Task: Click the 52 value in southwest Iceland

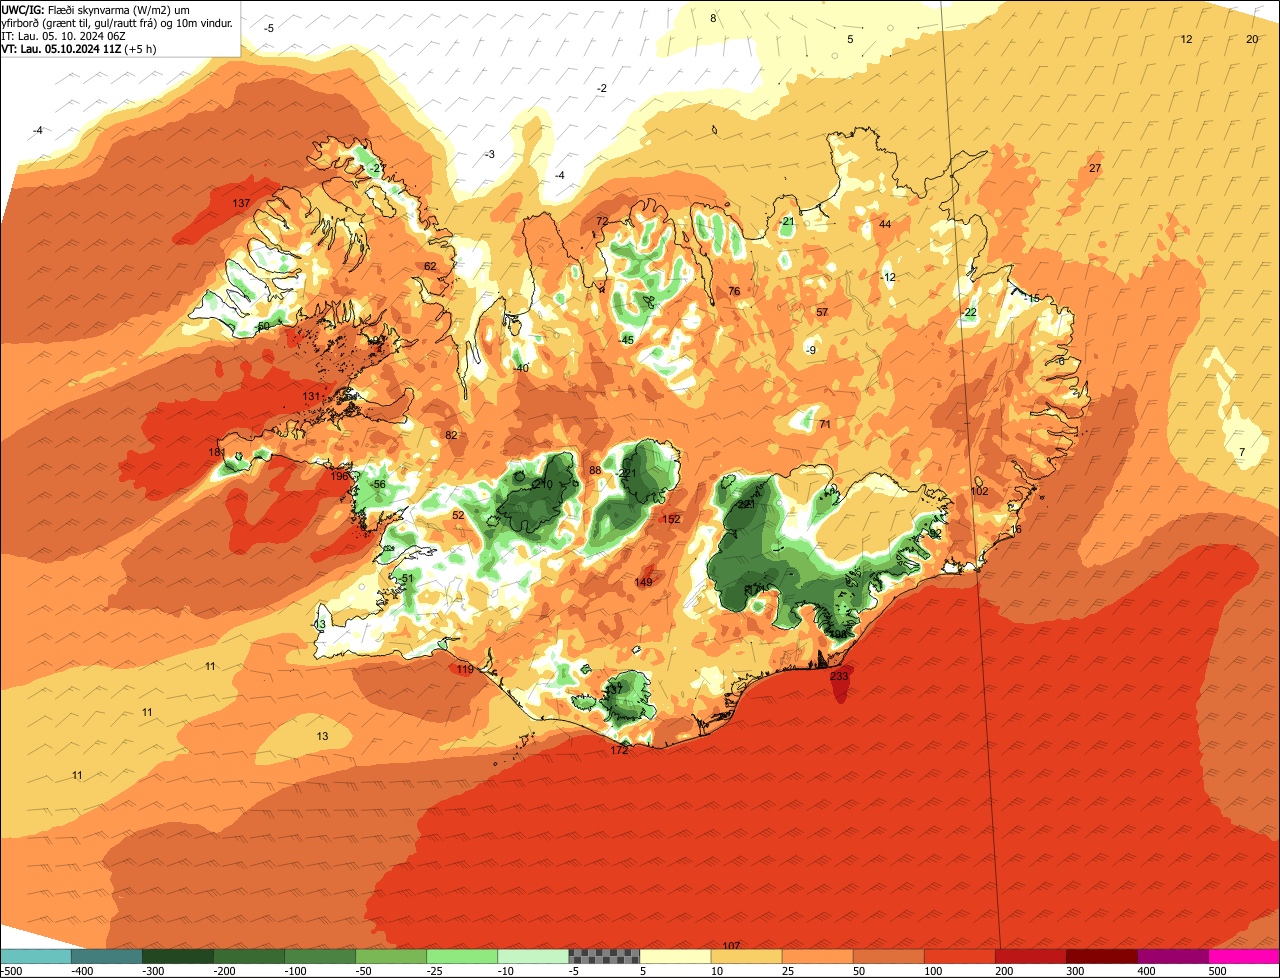Action: 458,516
